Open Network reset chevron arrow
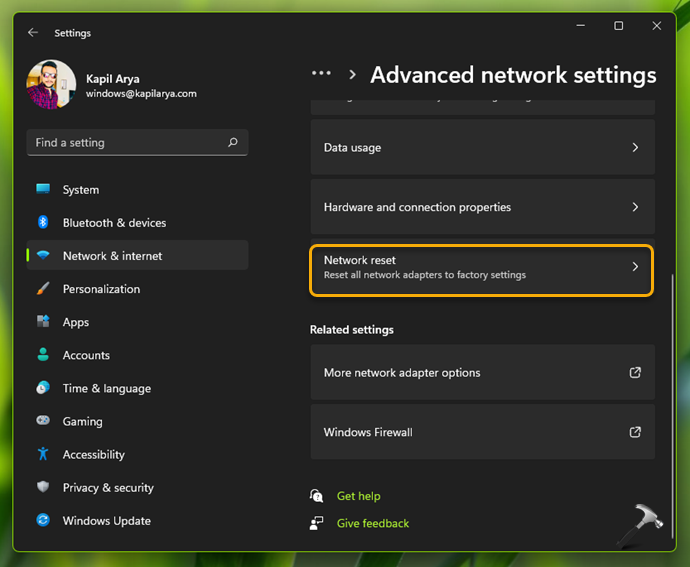Screen dimensions: 690x567 tap(635, 267)
